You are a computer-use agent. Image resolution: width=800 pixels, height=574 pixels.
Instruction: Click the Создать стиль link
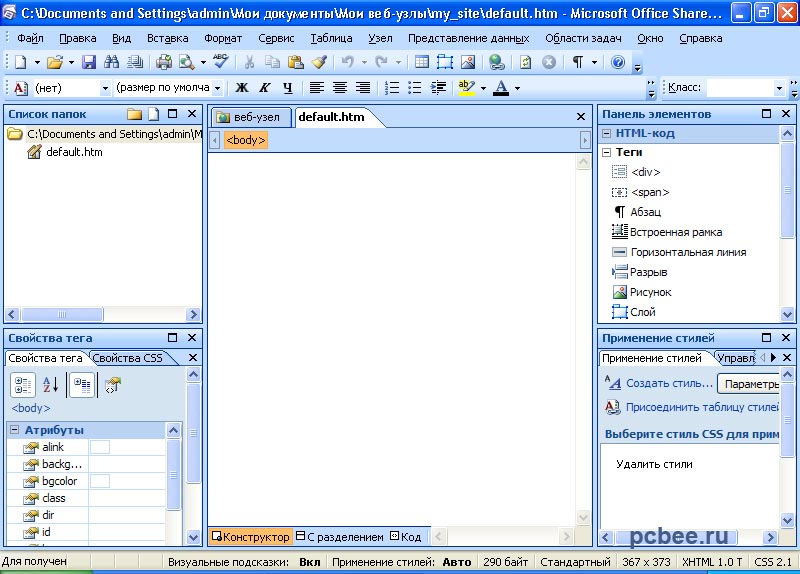pyautogui.click(x=669, y=383)
